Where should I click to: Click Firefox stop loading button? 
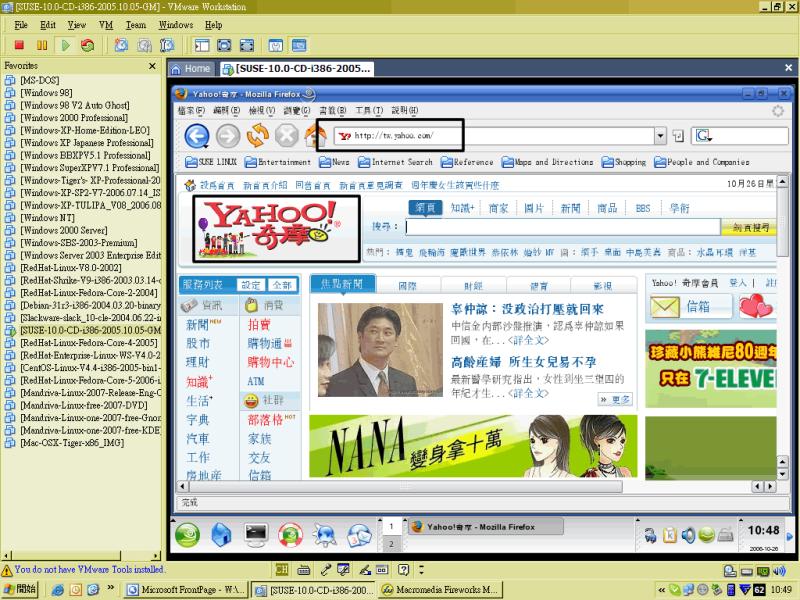tap(287, 136)
